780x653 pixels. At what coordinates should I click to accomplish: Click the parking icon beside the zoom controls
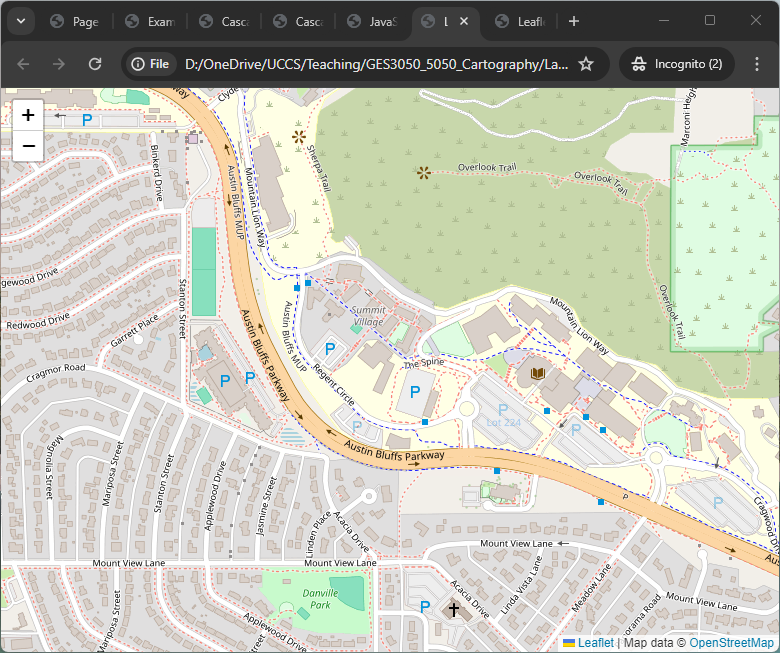pos(87,120)
